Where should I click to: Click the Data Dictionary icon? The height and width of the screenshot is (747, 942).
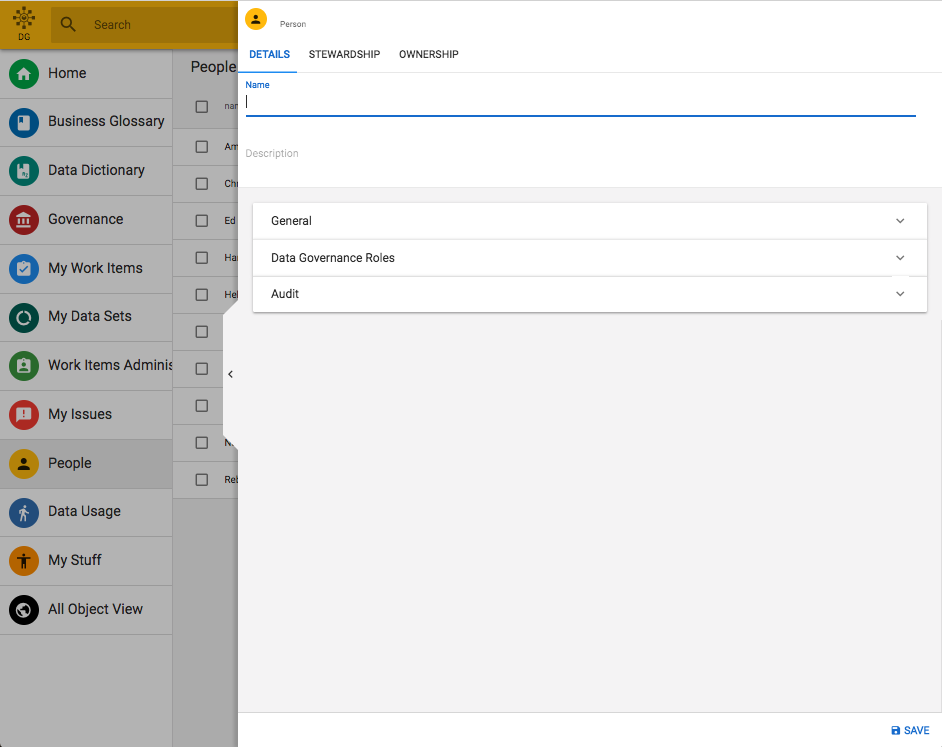(x=24, y=171)
